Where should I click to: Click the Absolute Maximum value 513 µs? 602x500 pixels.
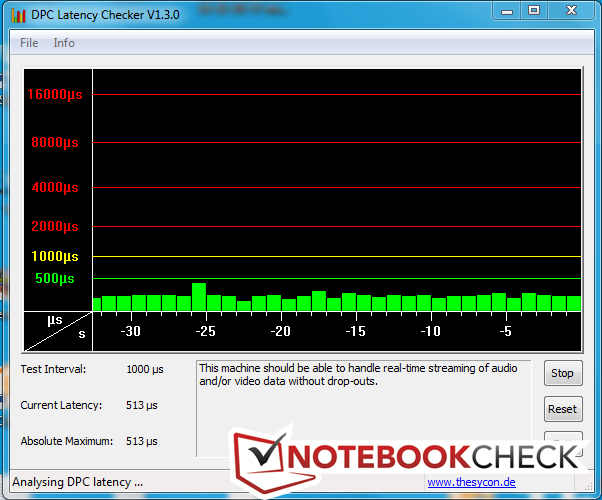(142, 441)
